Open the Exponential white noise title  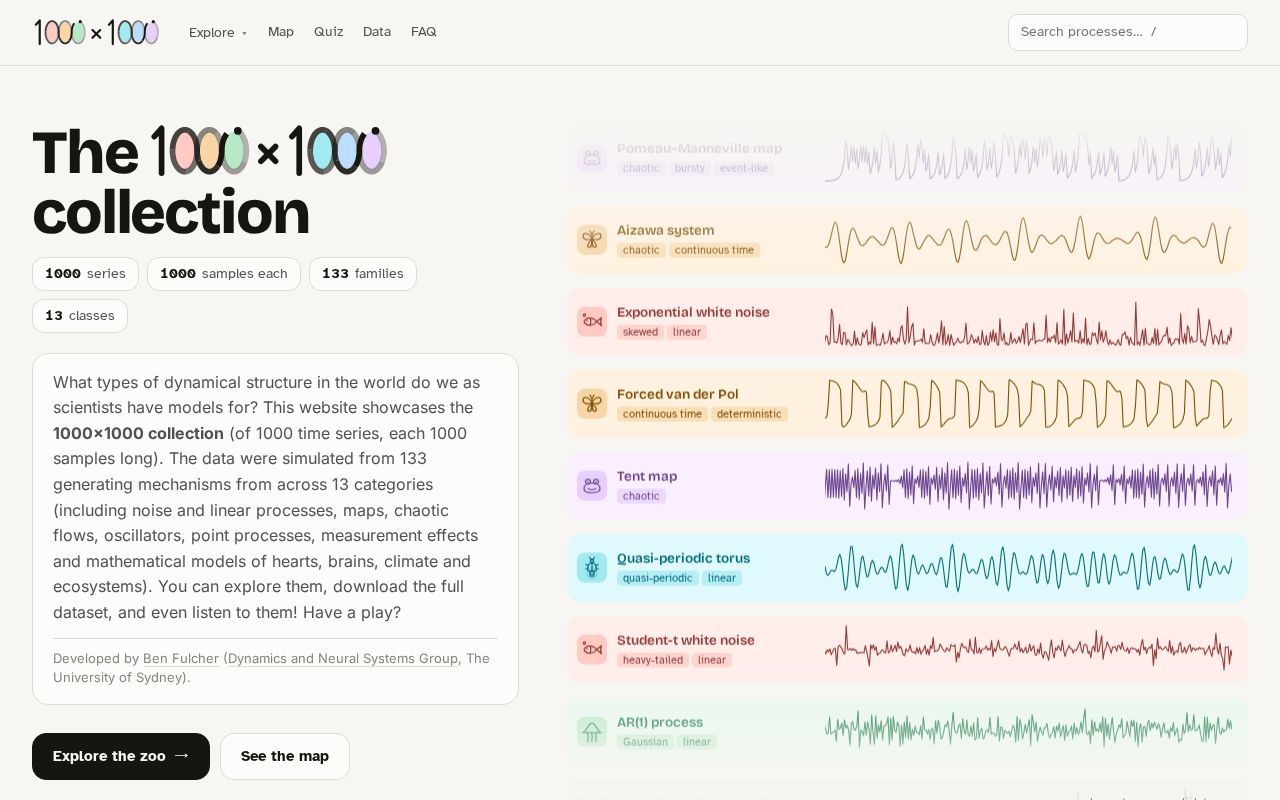coord(693,312)
